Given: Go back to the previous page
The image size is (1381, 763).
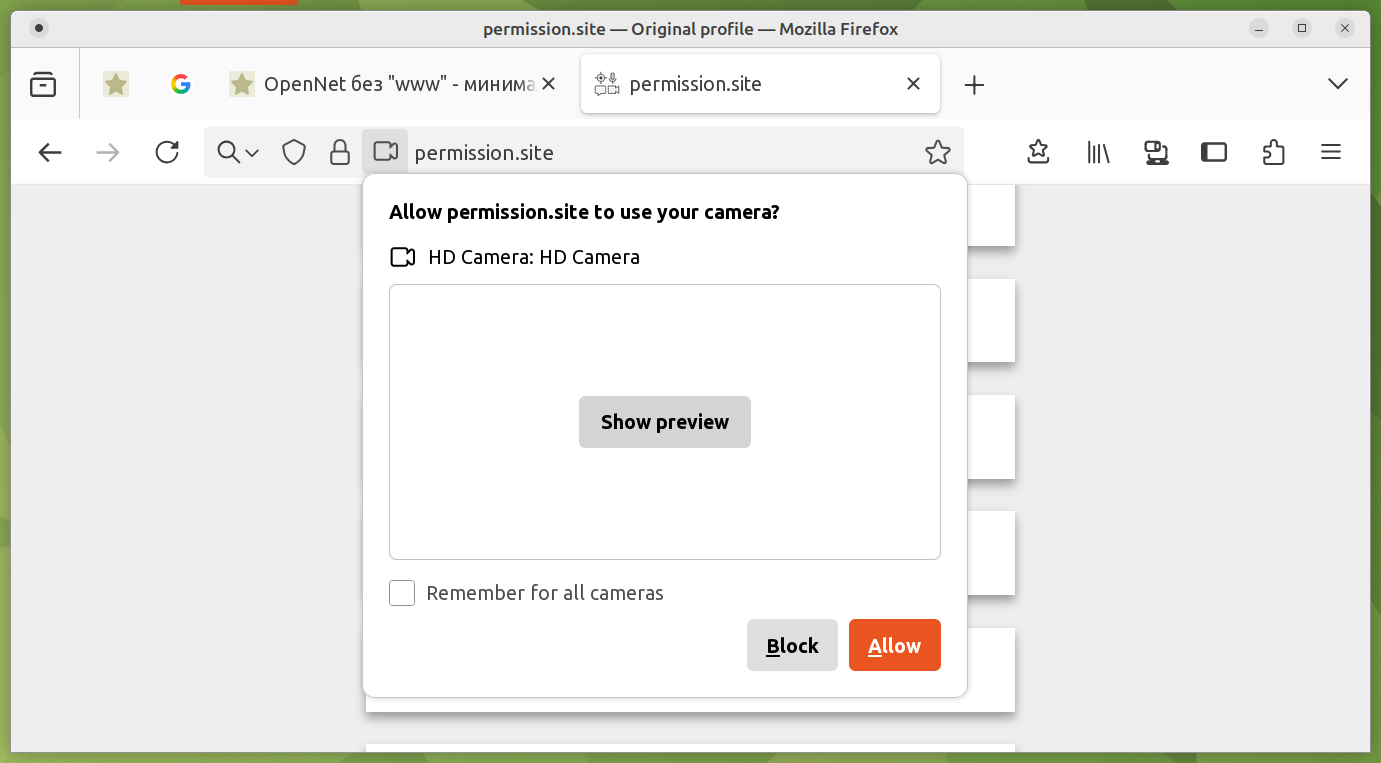Looking at the screenshot, I should [x=50, y=152].
